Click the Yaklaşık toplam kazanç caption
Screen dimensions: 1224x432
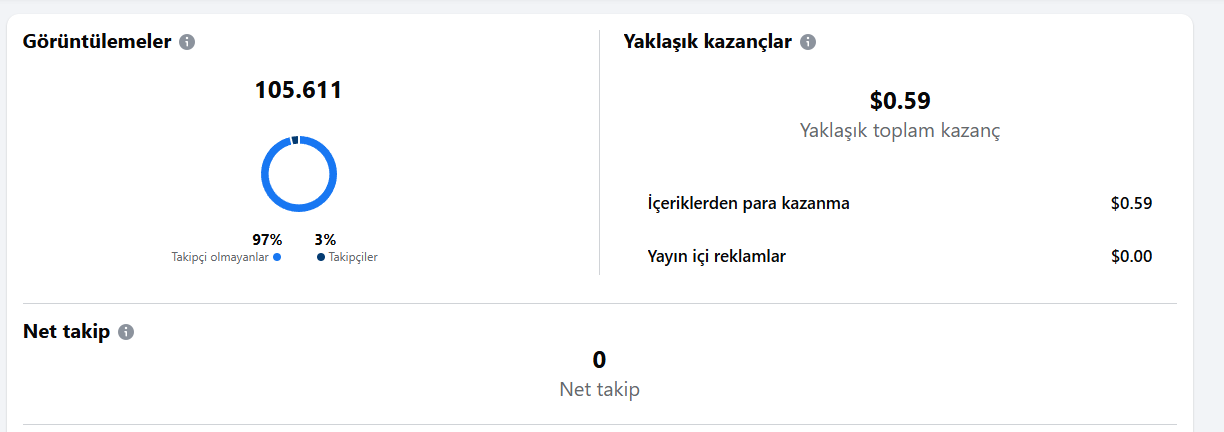tap(900, 131)
